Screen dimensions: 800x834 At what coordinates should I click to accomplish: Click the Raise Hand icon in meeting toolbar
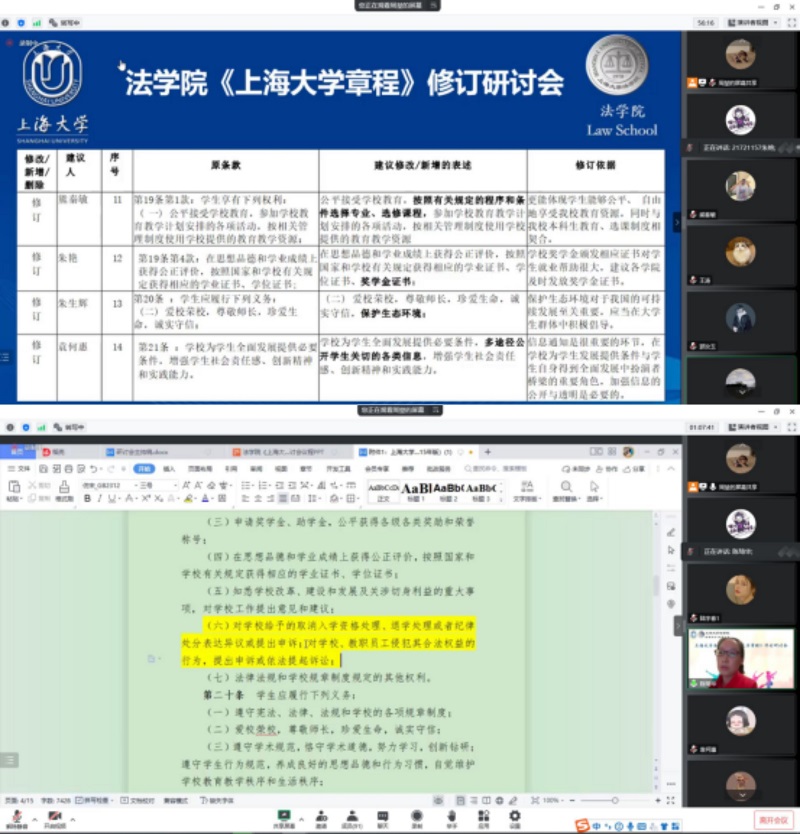pos(450,820)
